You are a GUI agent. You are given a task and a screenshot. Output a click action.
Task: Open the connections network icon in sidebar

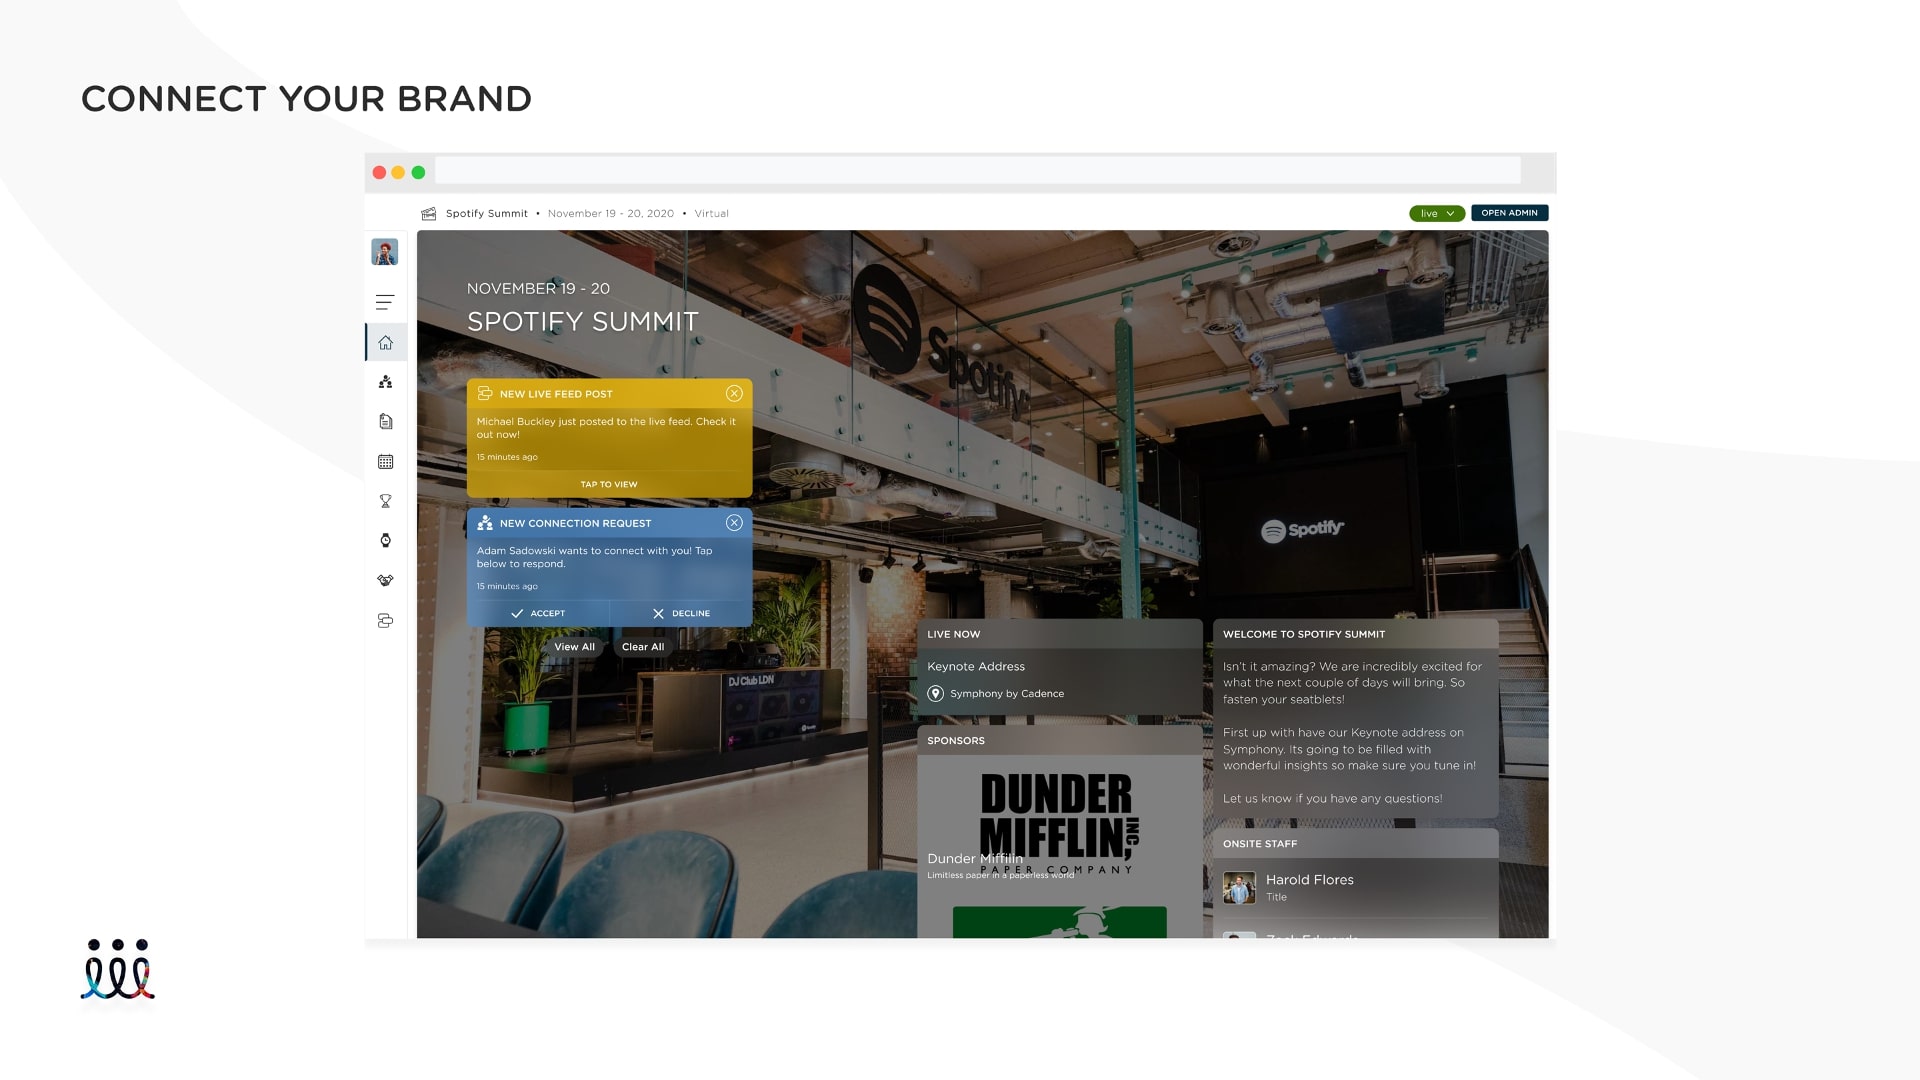[x=386, y=382]
